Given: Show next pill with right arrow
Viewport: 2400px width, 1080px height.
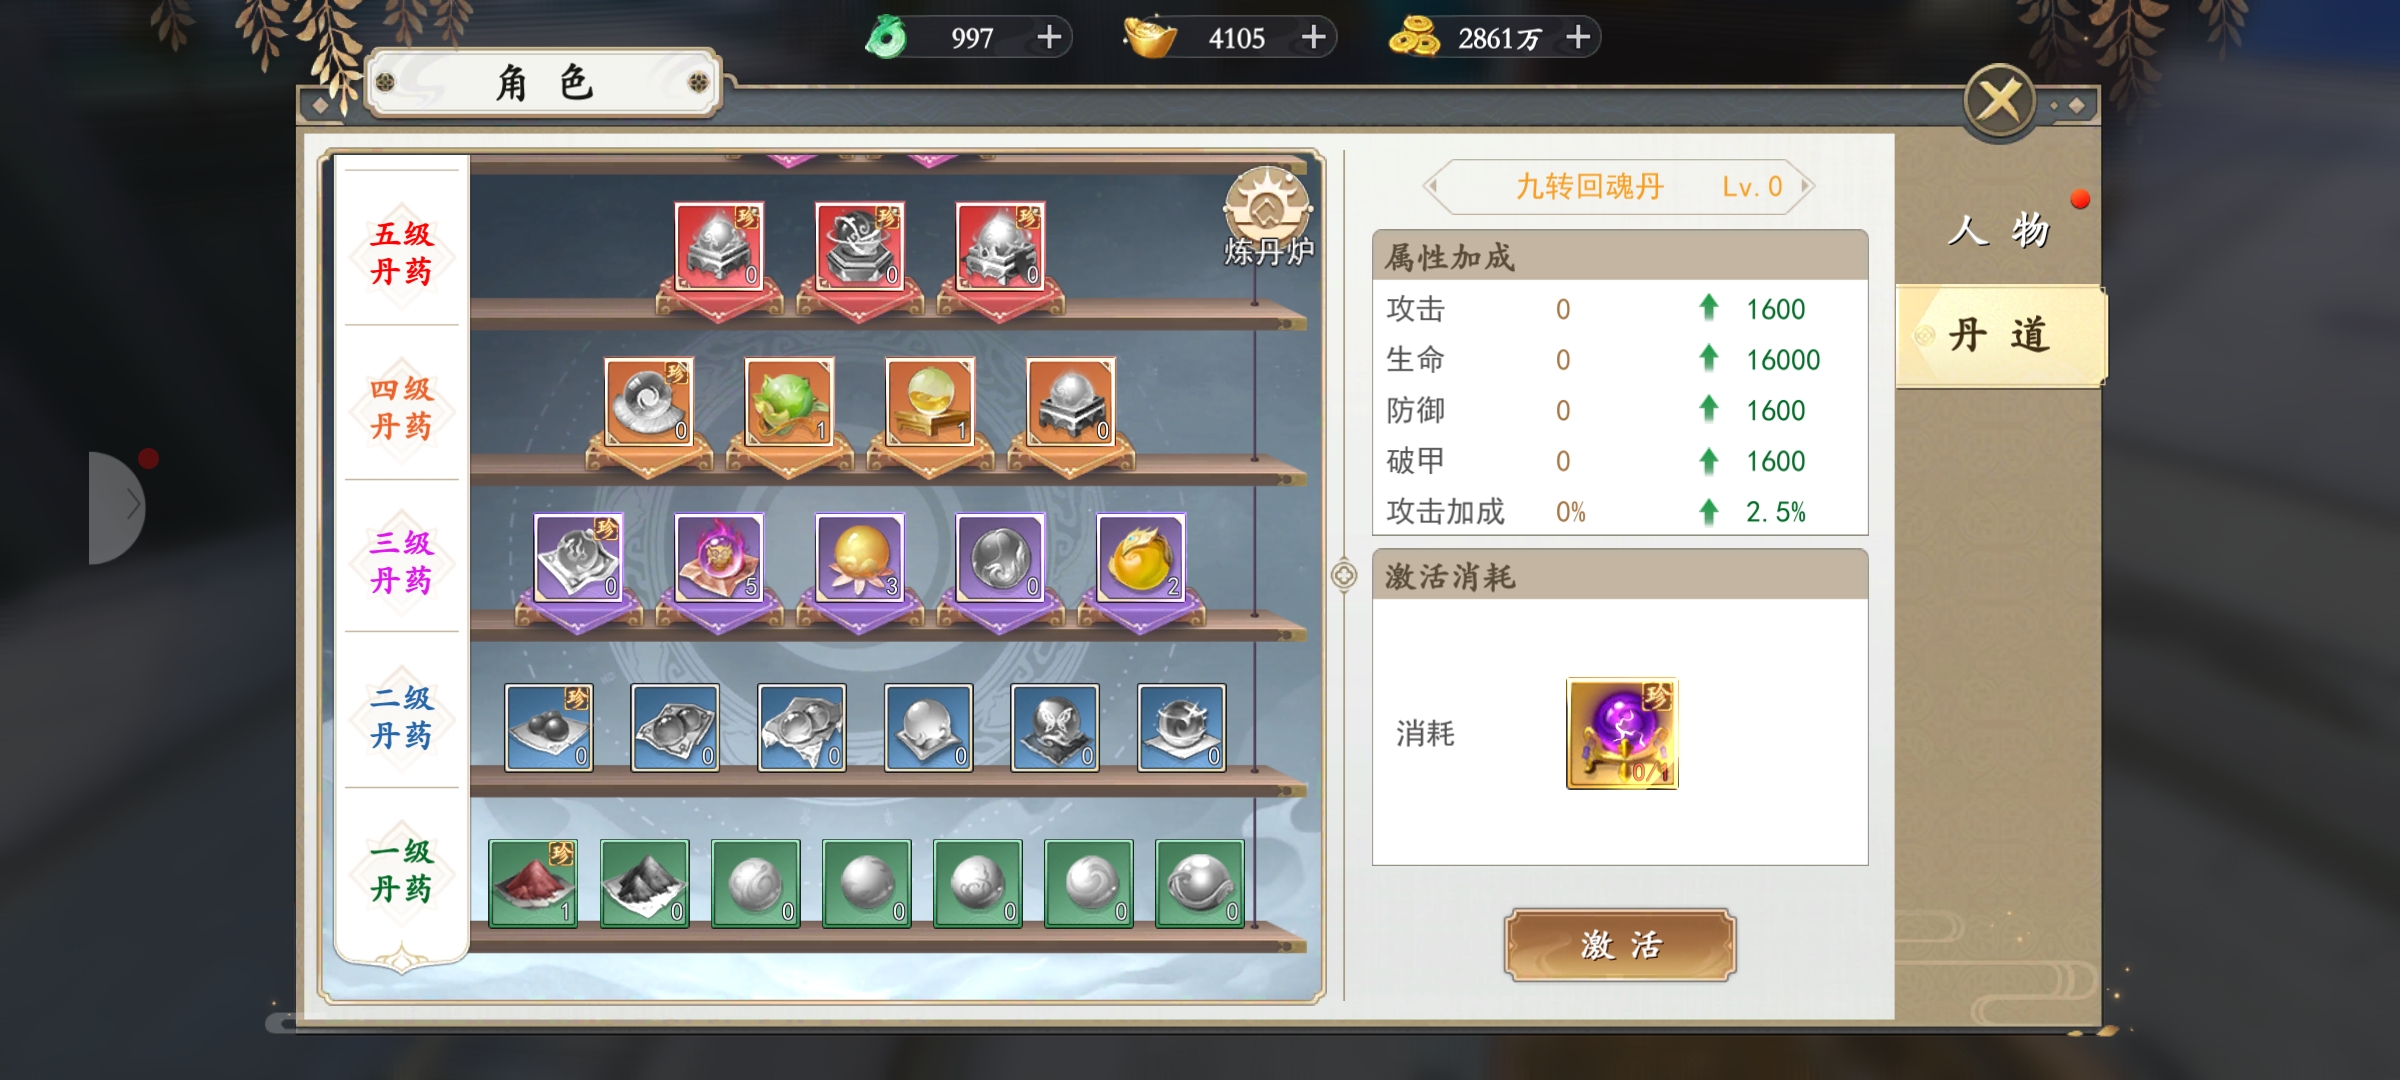Looking at the screenshot, I should (1806, 186).
